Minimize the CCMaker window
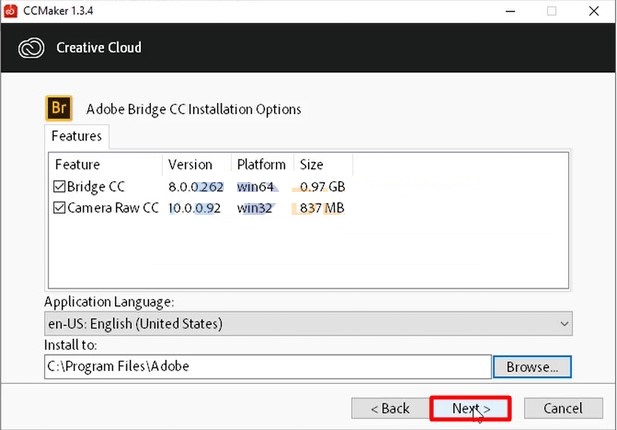Image resolution: width=617 pixels, height=430 pixels. 502,11
